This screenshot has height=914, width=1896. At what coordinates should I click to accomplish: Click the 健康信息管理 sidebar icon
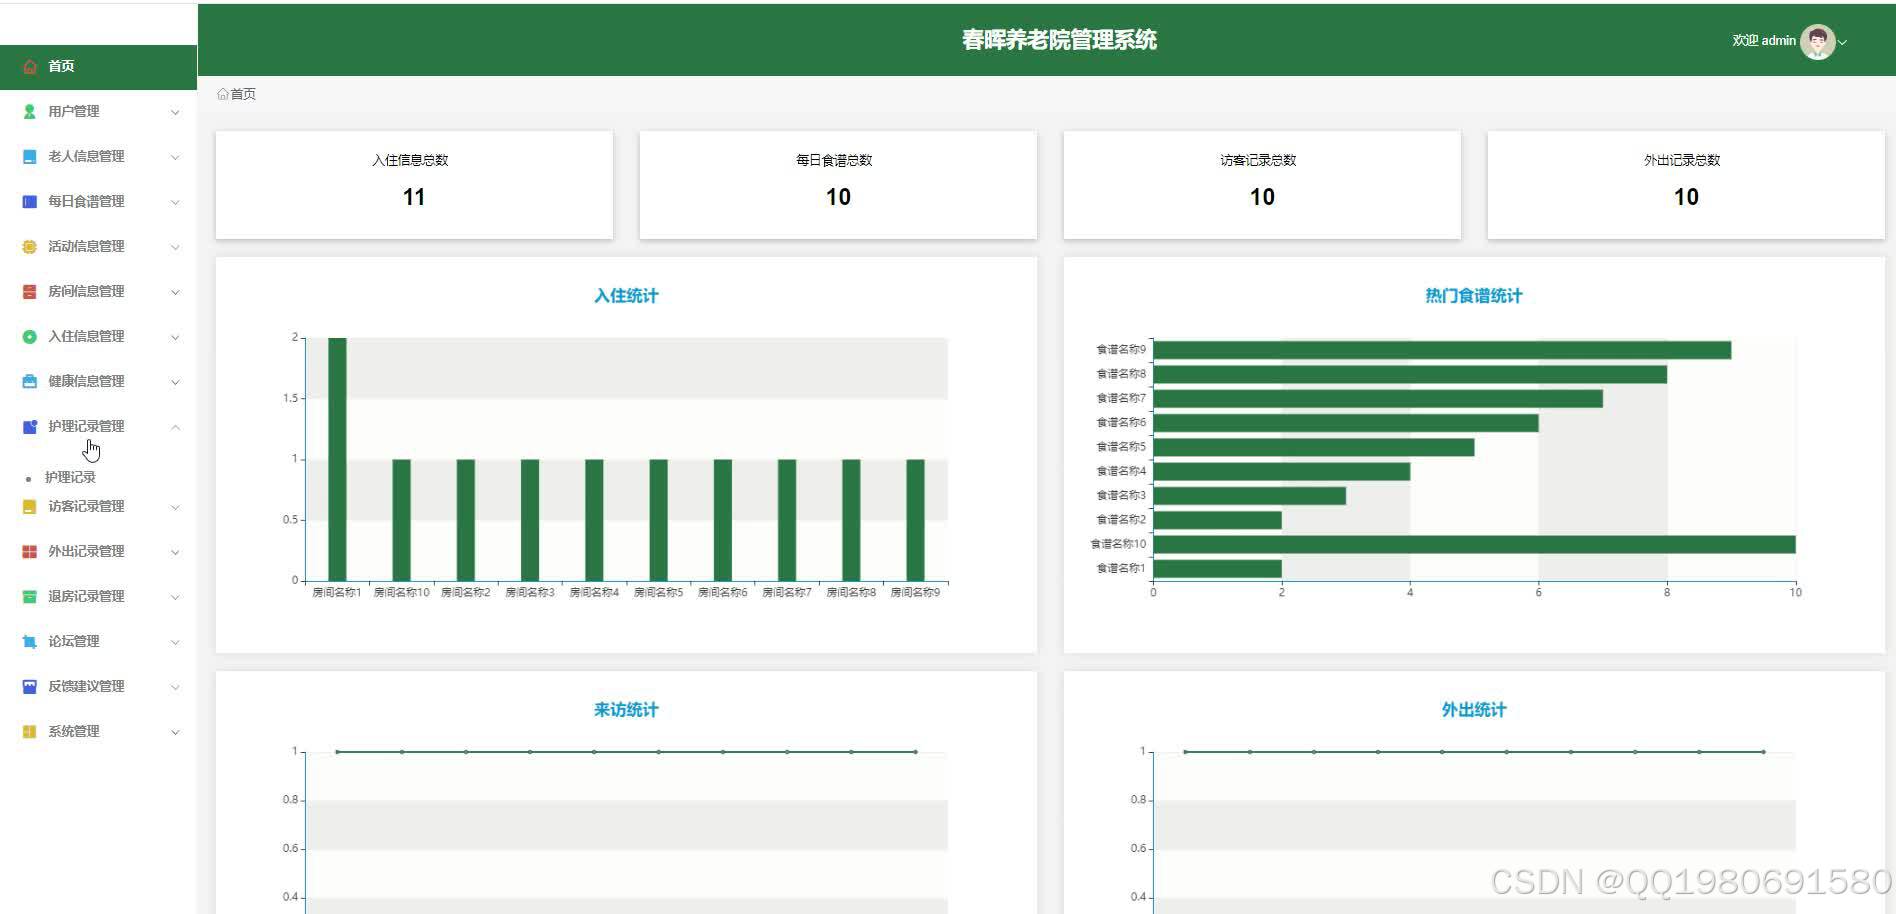pyautogui.click(x=30, y=381)
